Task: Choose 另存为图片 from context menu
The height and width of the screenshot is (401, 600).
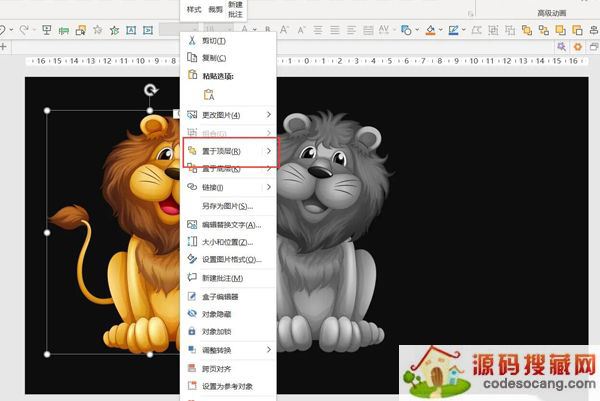Action: point(224,206)
